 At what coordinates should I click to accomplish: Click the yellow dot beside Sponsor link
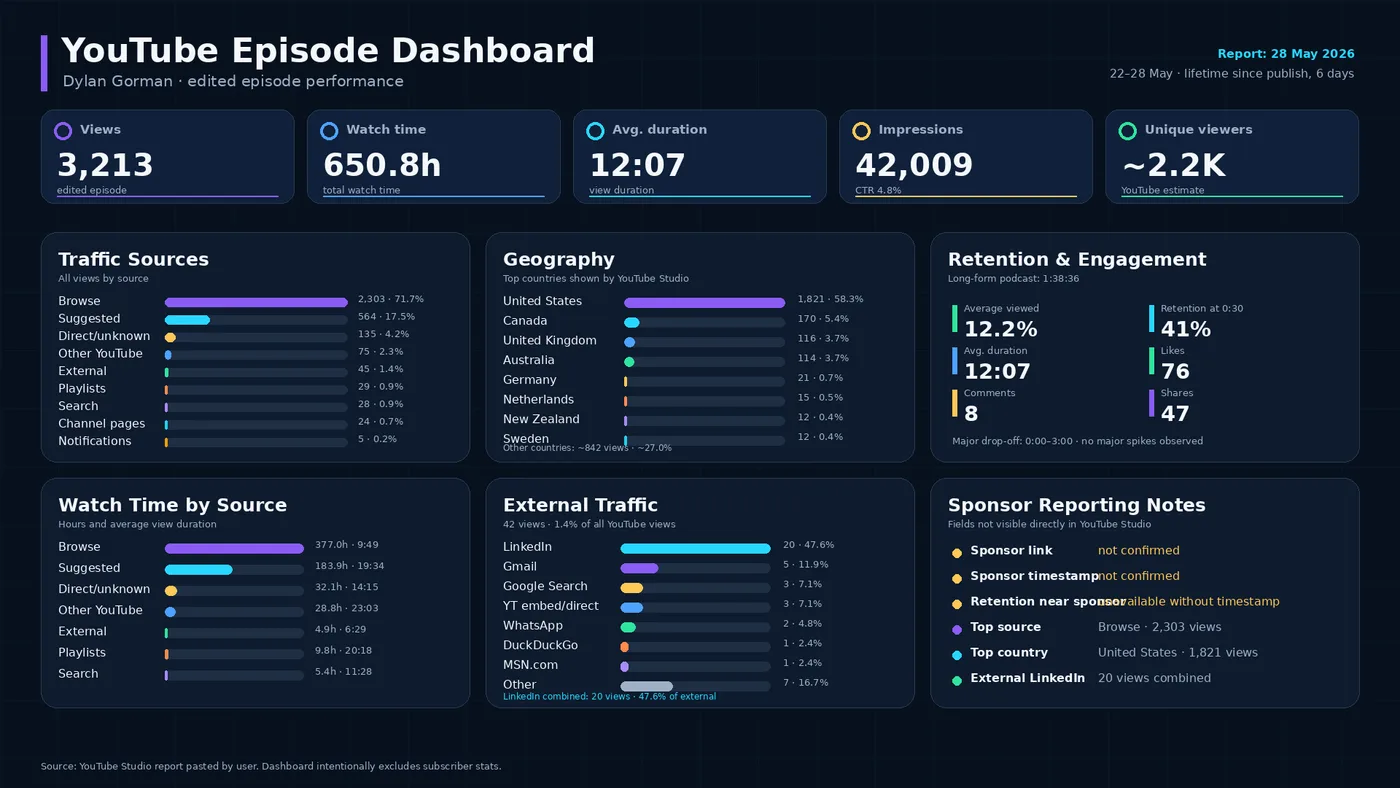tap(957, 553)
